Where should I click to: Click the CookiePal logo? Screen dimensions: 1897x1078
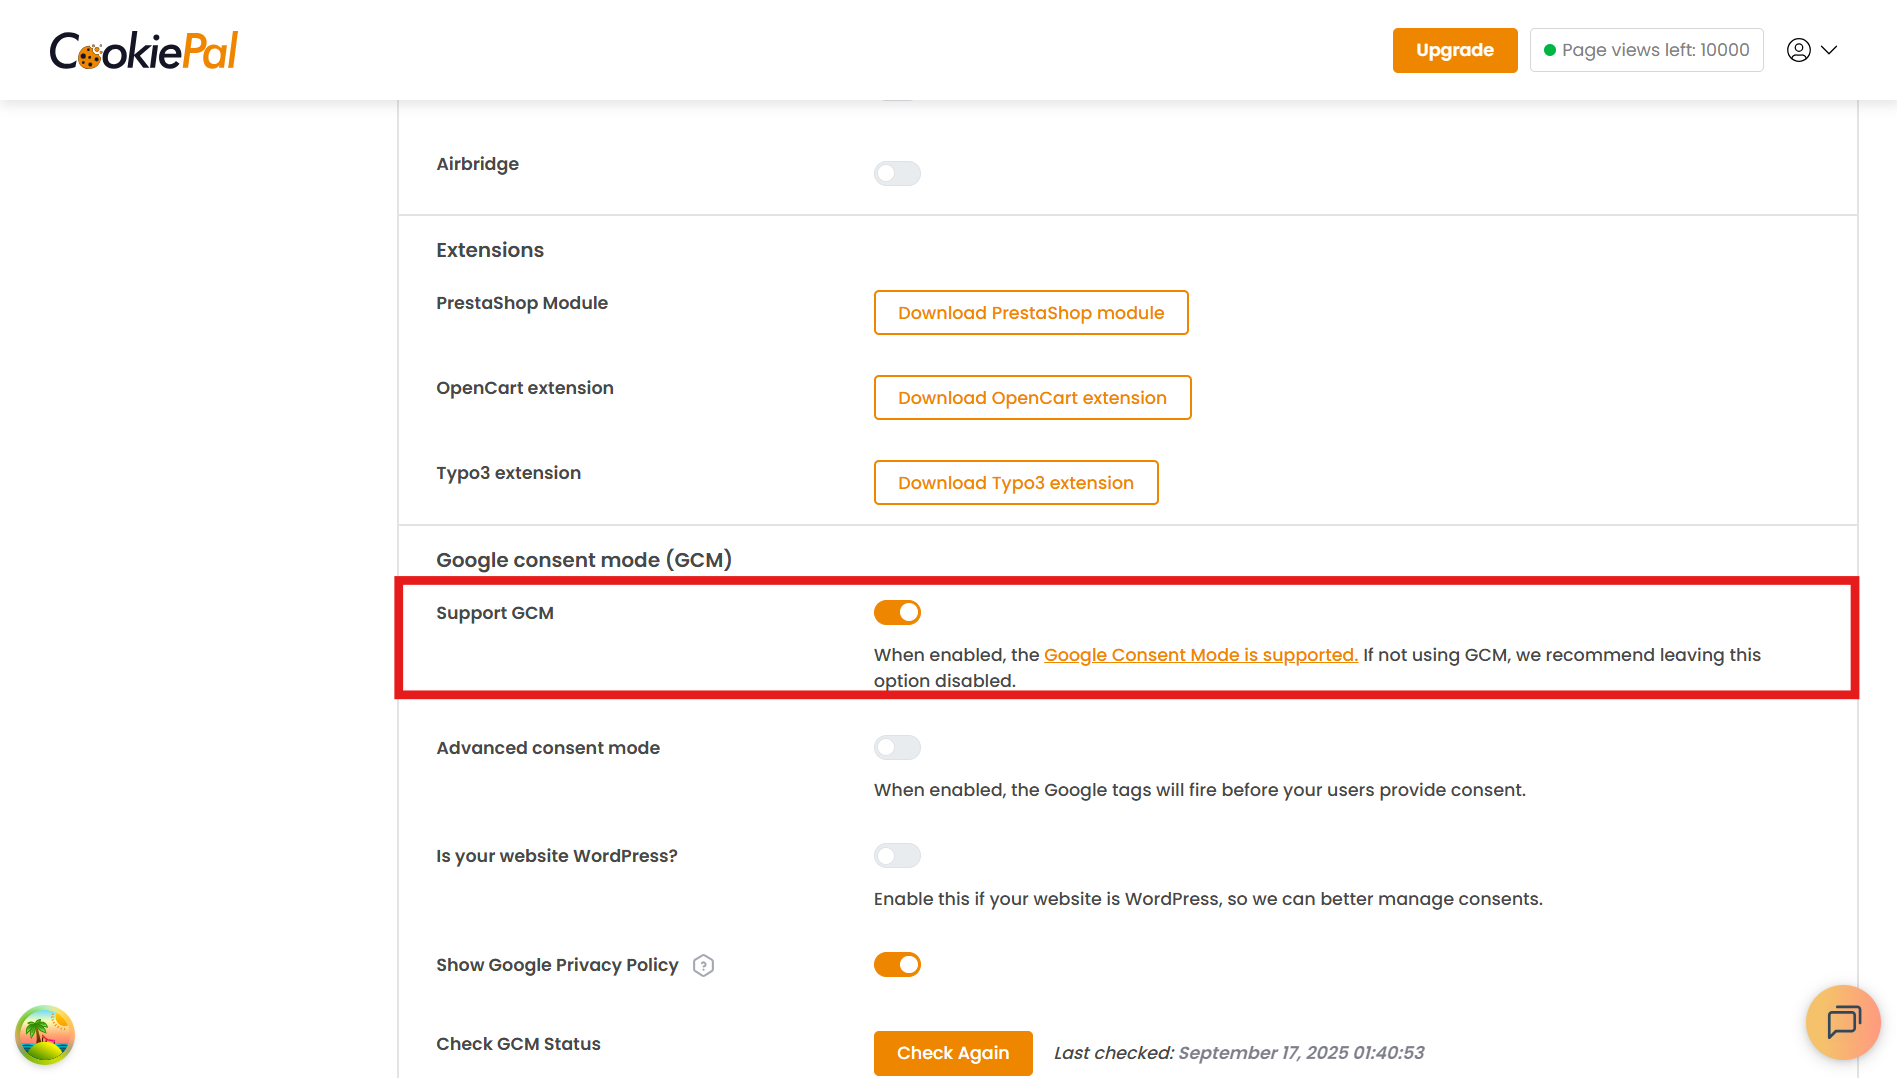(143, 49)
